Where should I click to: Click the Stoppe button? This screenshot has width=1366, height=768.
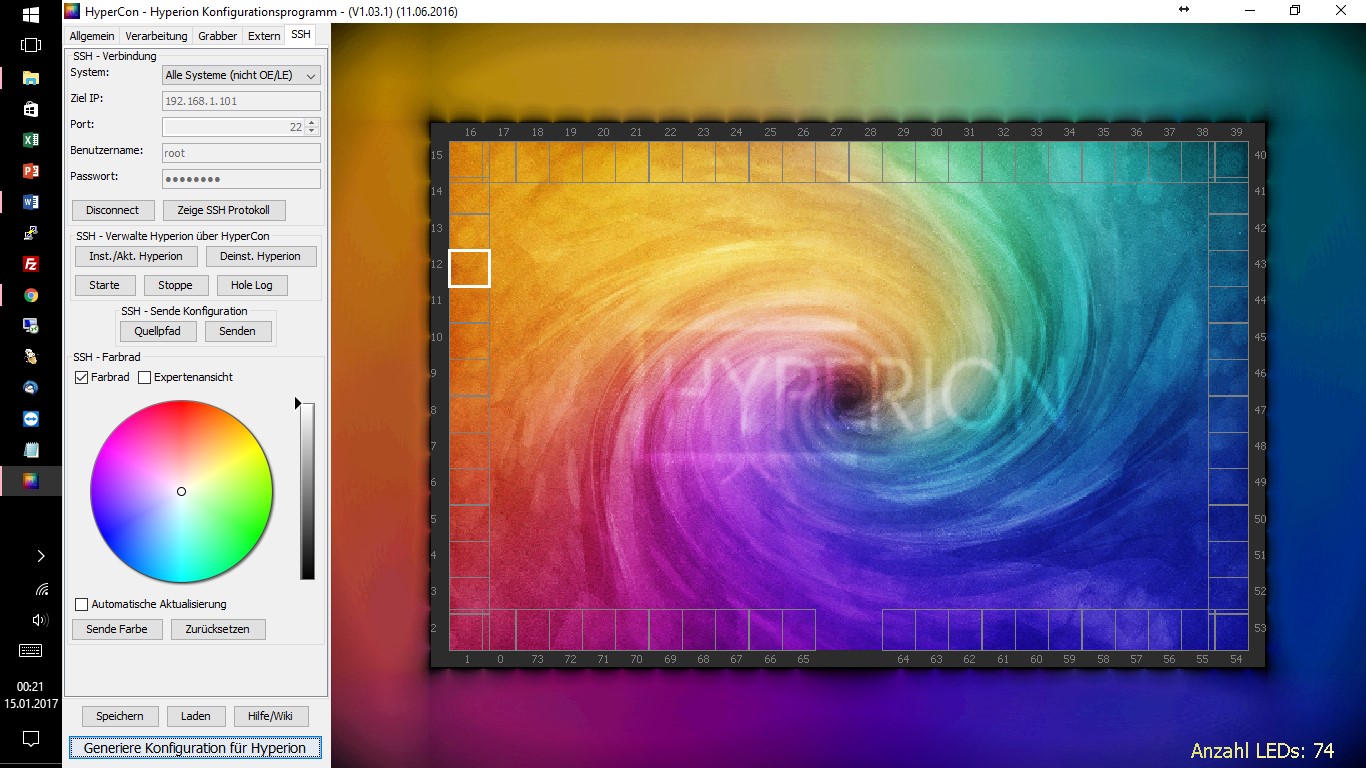[175, 285]
